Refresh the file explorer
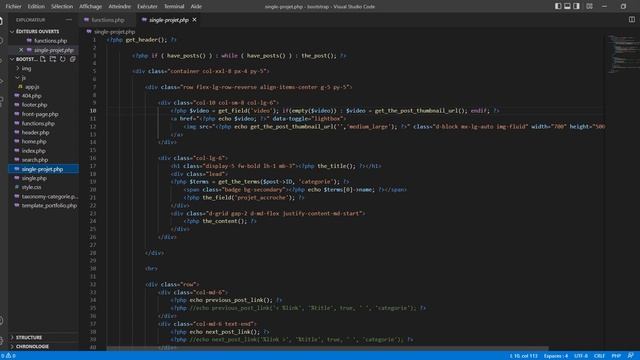 click(x=62, y=59)
